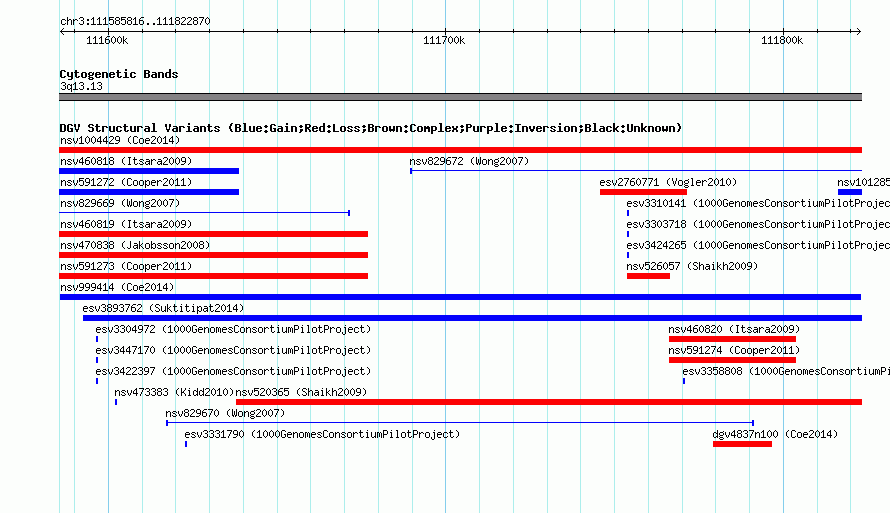This screenshot has width=890, height=513.
Task: Select the red nsv470838 loss bar
Action: [213, 255]
